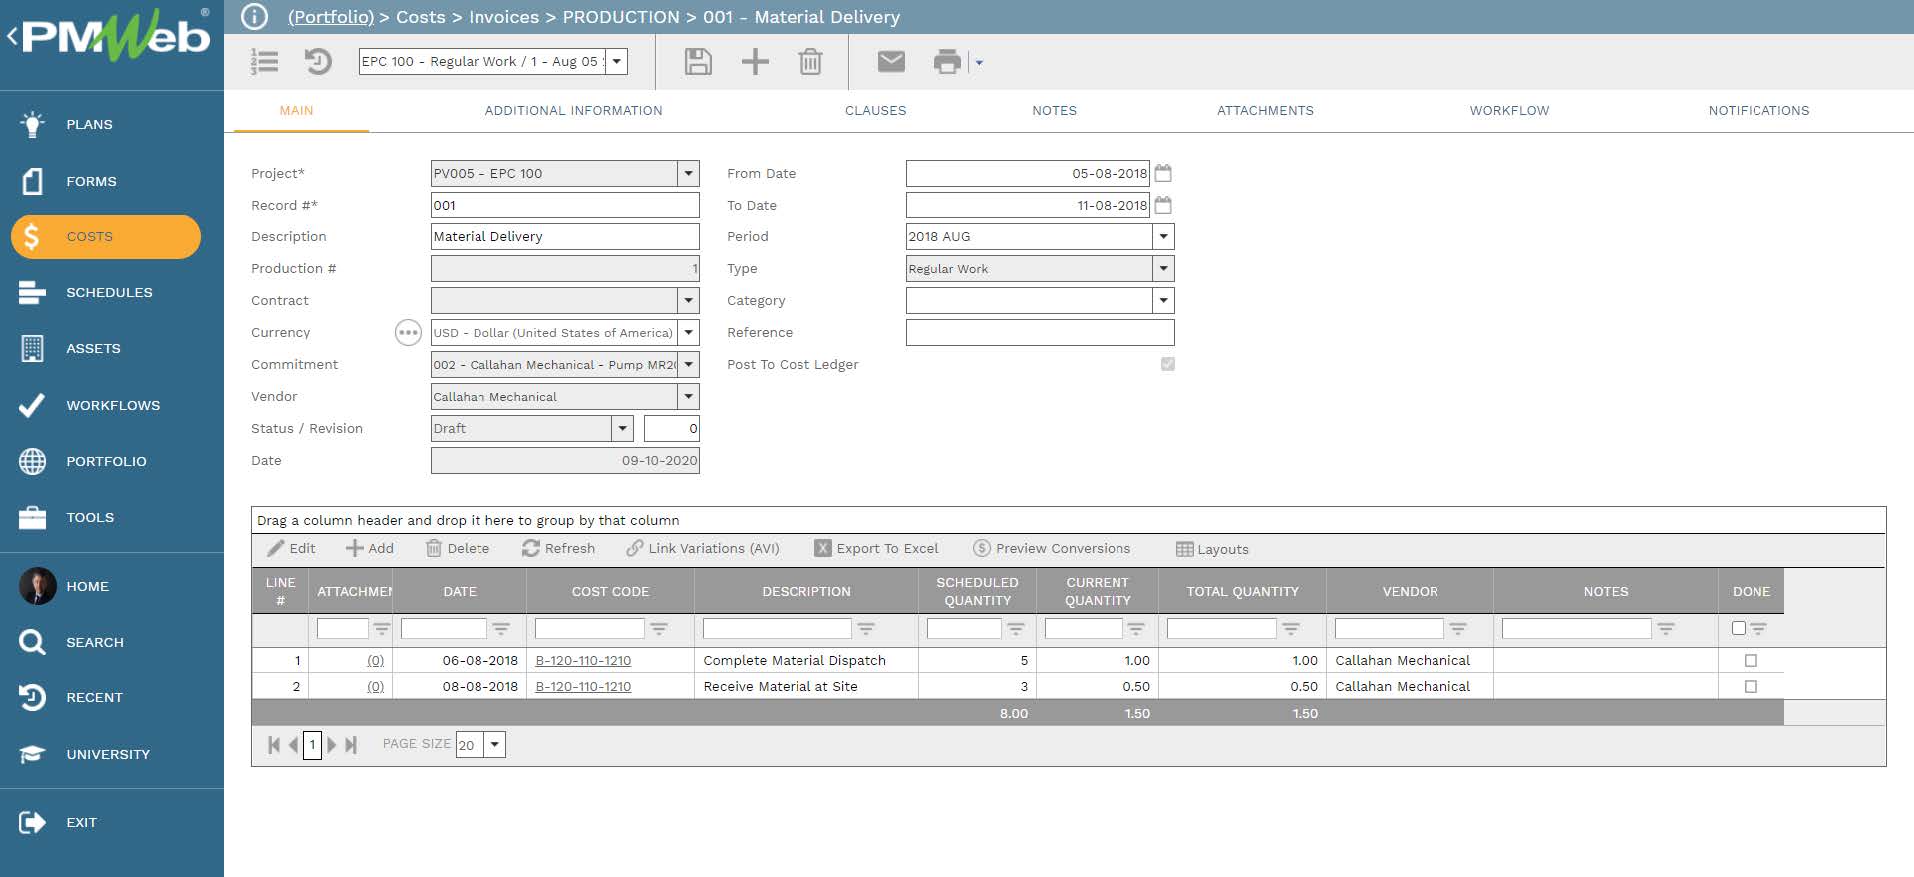Refresh the line items grid
This screenshot has height=877, width=1914.
(558, 548)
